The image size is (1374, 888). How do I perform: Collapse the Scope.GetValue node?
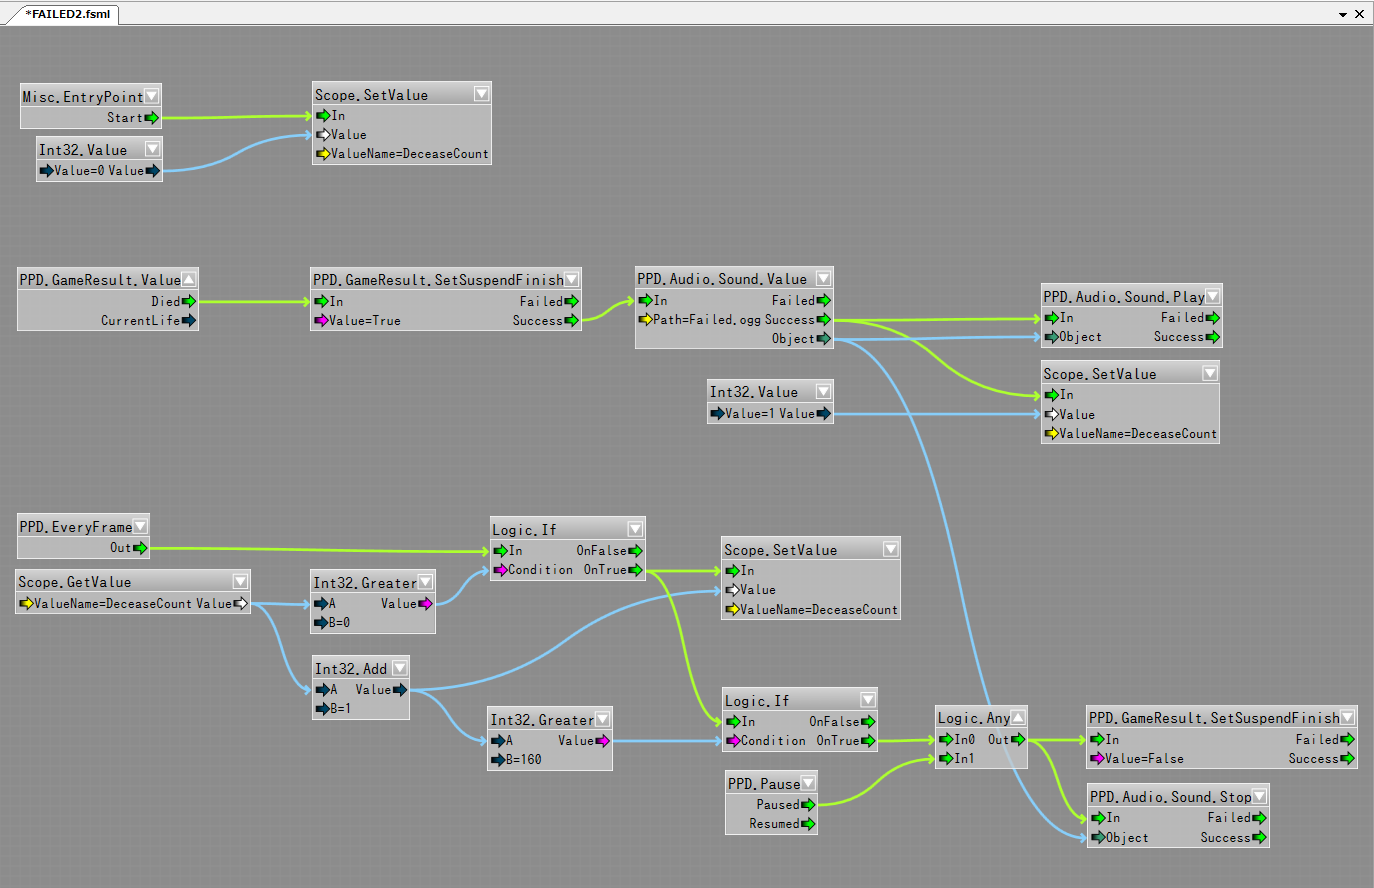240,581
